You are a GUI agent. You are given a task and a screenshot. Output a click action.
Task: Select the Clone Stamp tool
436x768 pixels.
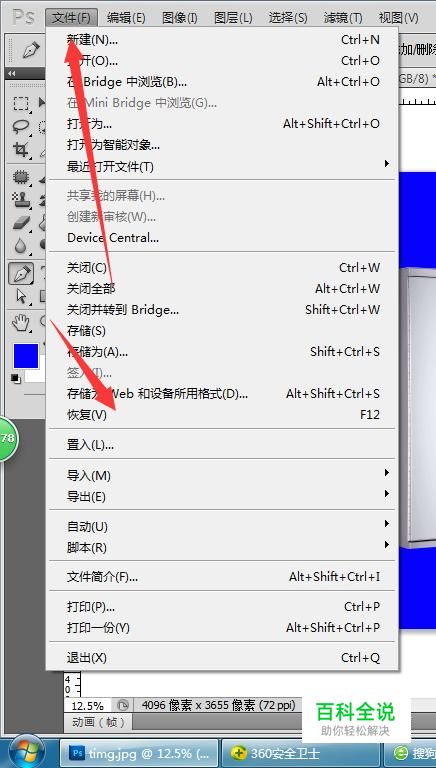click(x=21, y=199)
